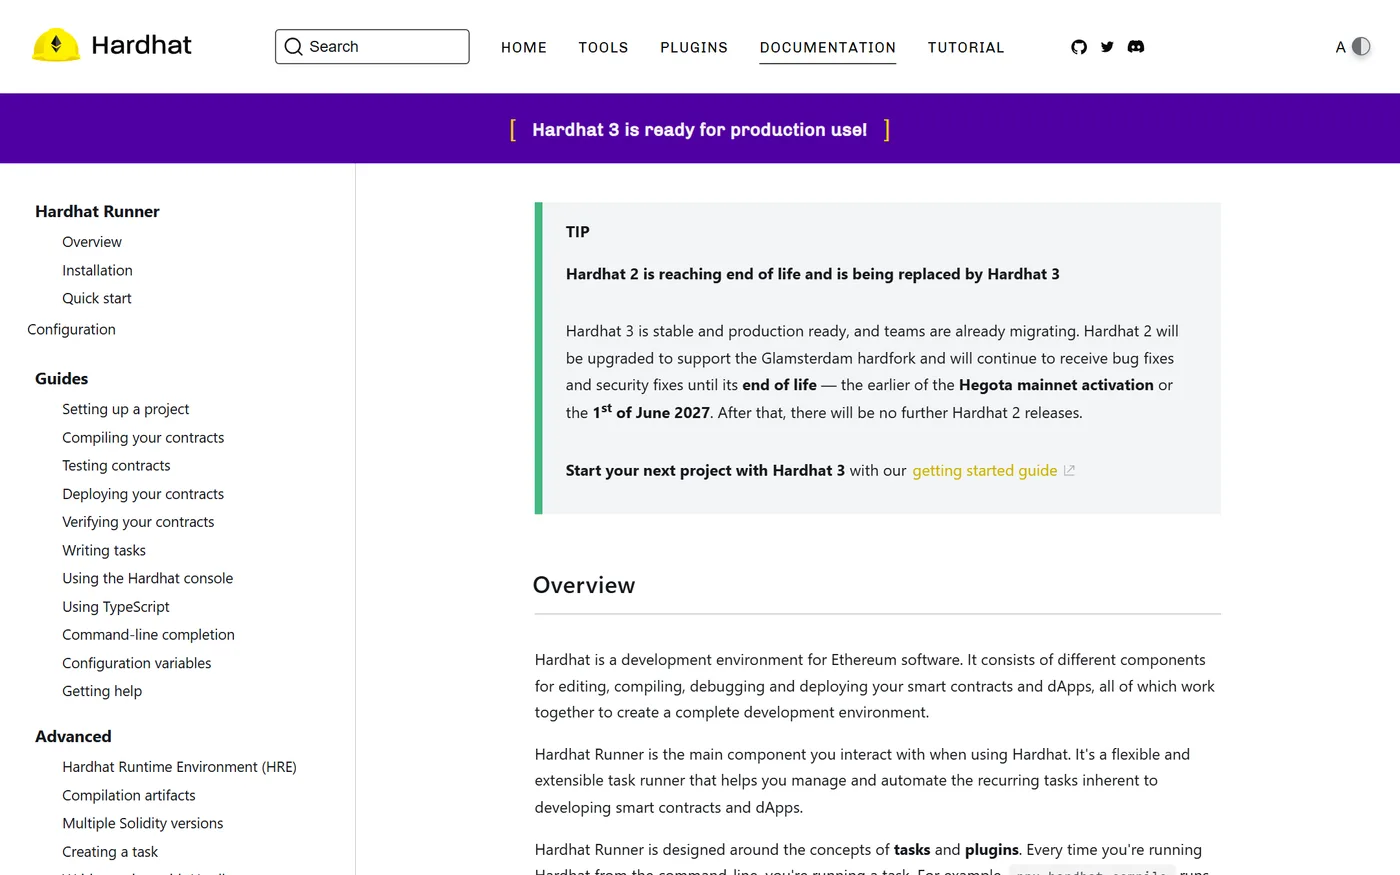Click the "of June 2027" date text

pos(663,413)
